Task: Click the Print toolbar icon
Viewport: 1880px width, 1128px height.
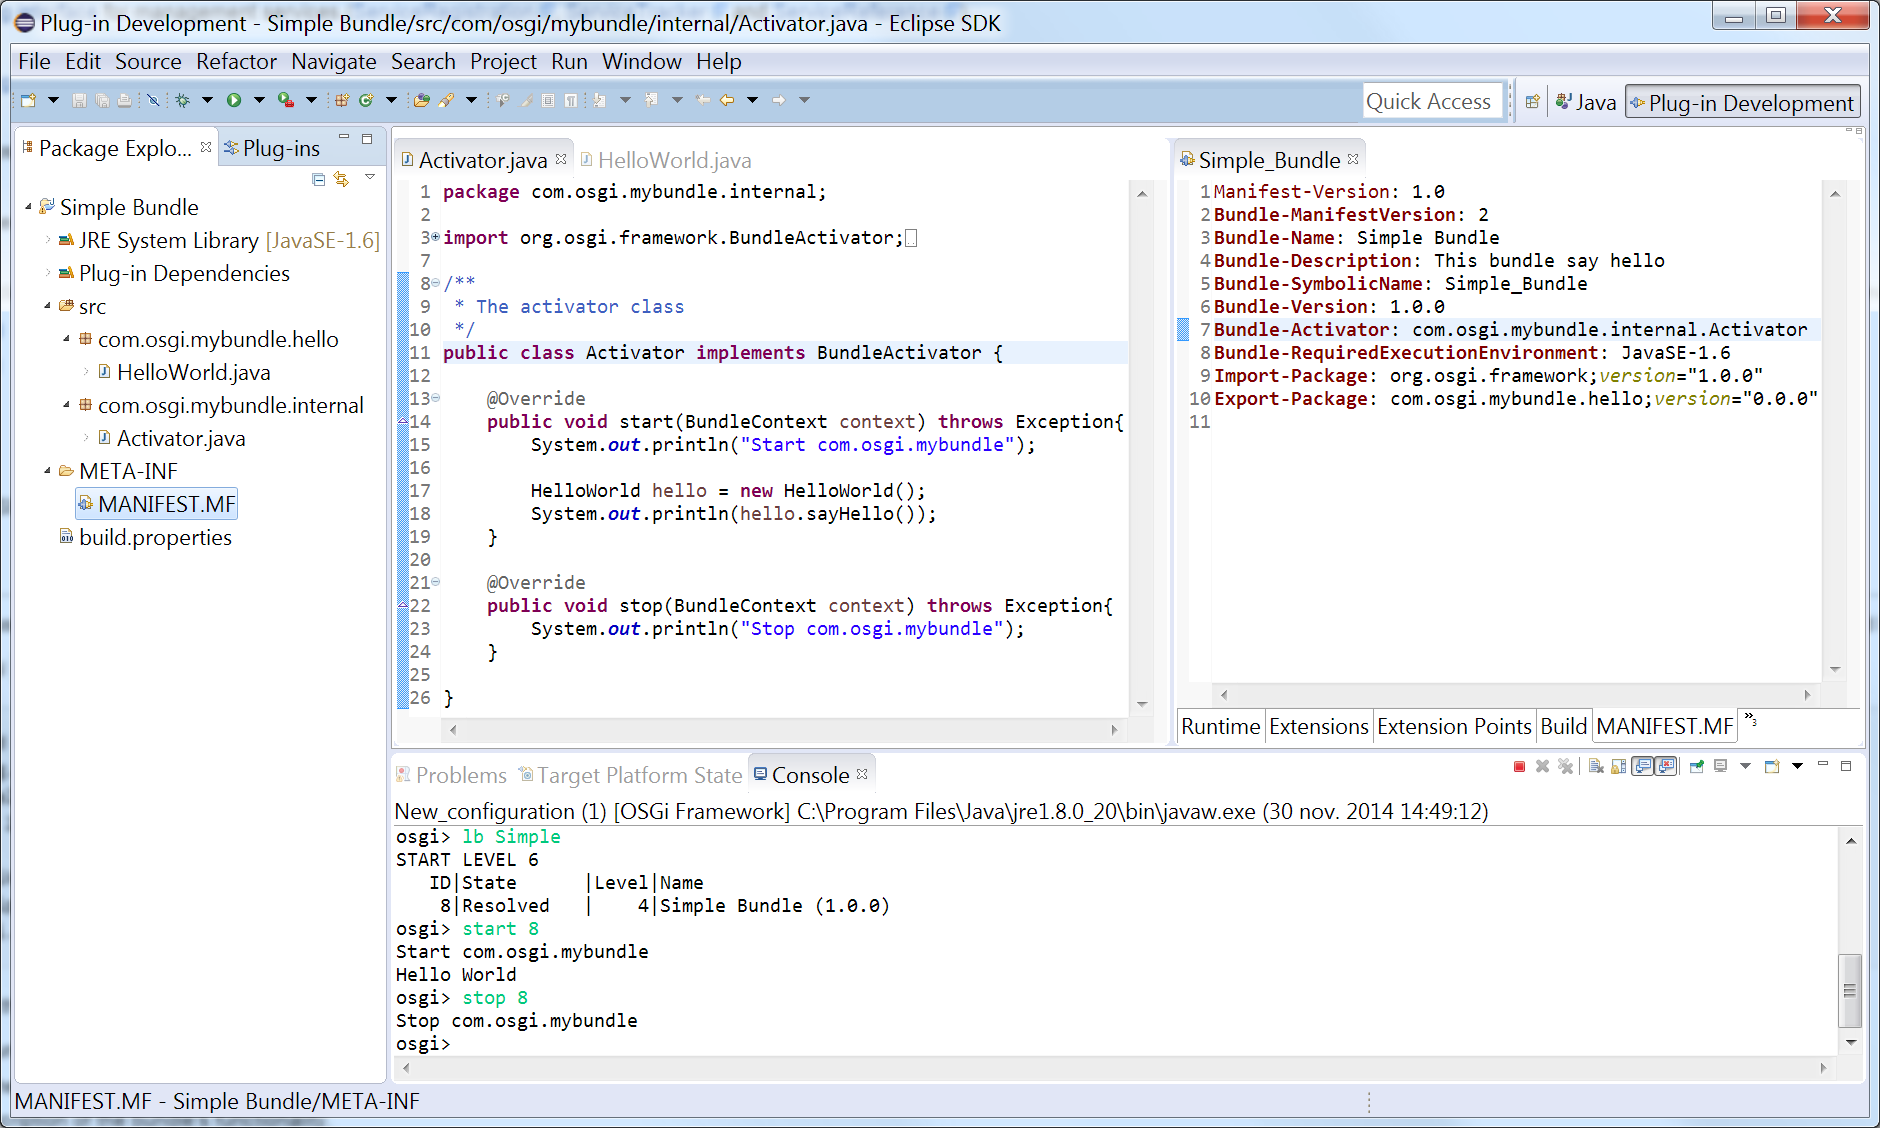Action: point(124,100)
